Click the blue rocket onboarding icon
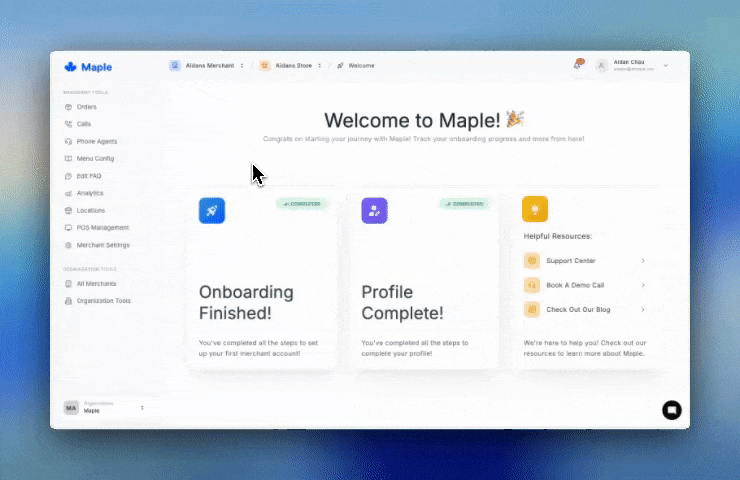Viewport: 740px width, 480px height. coord(212,211)
